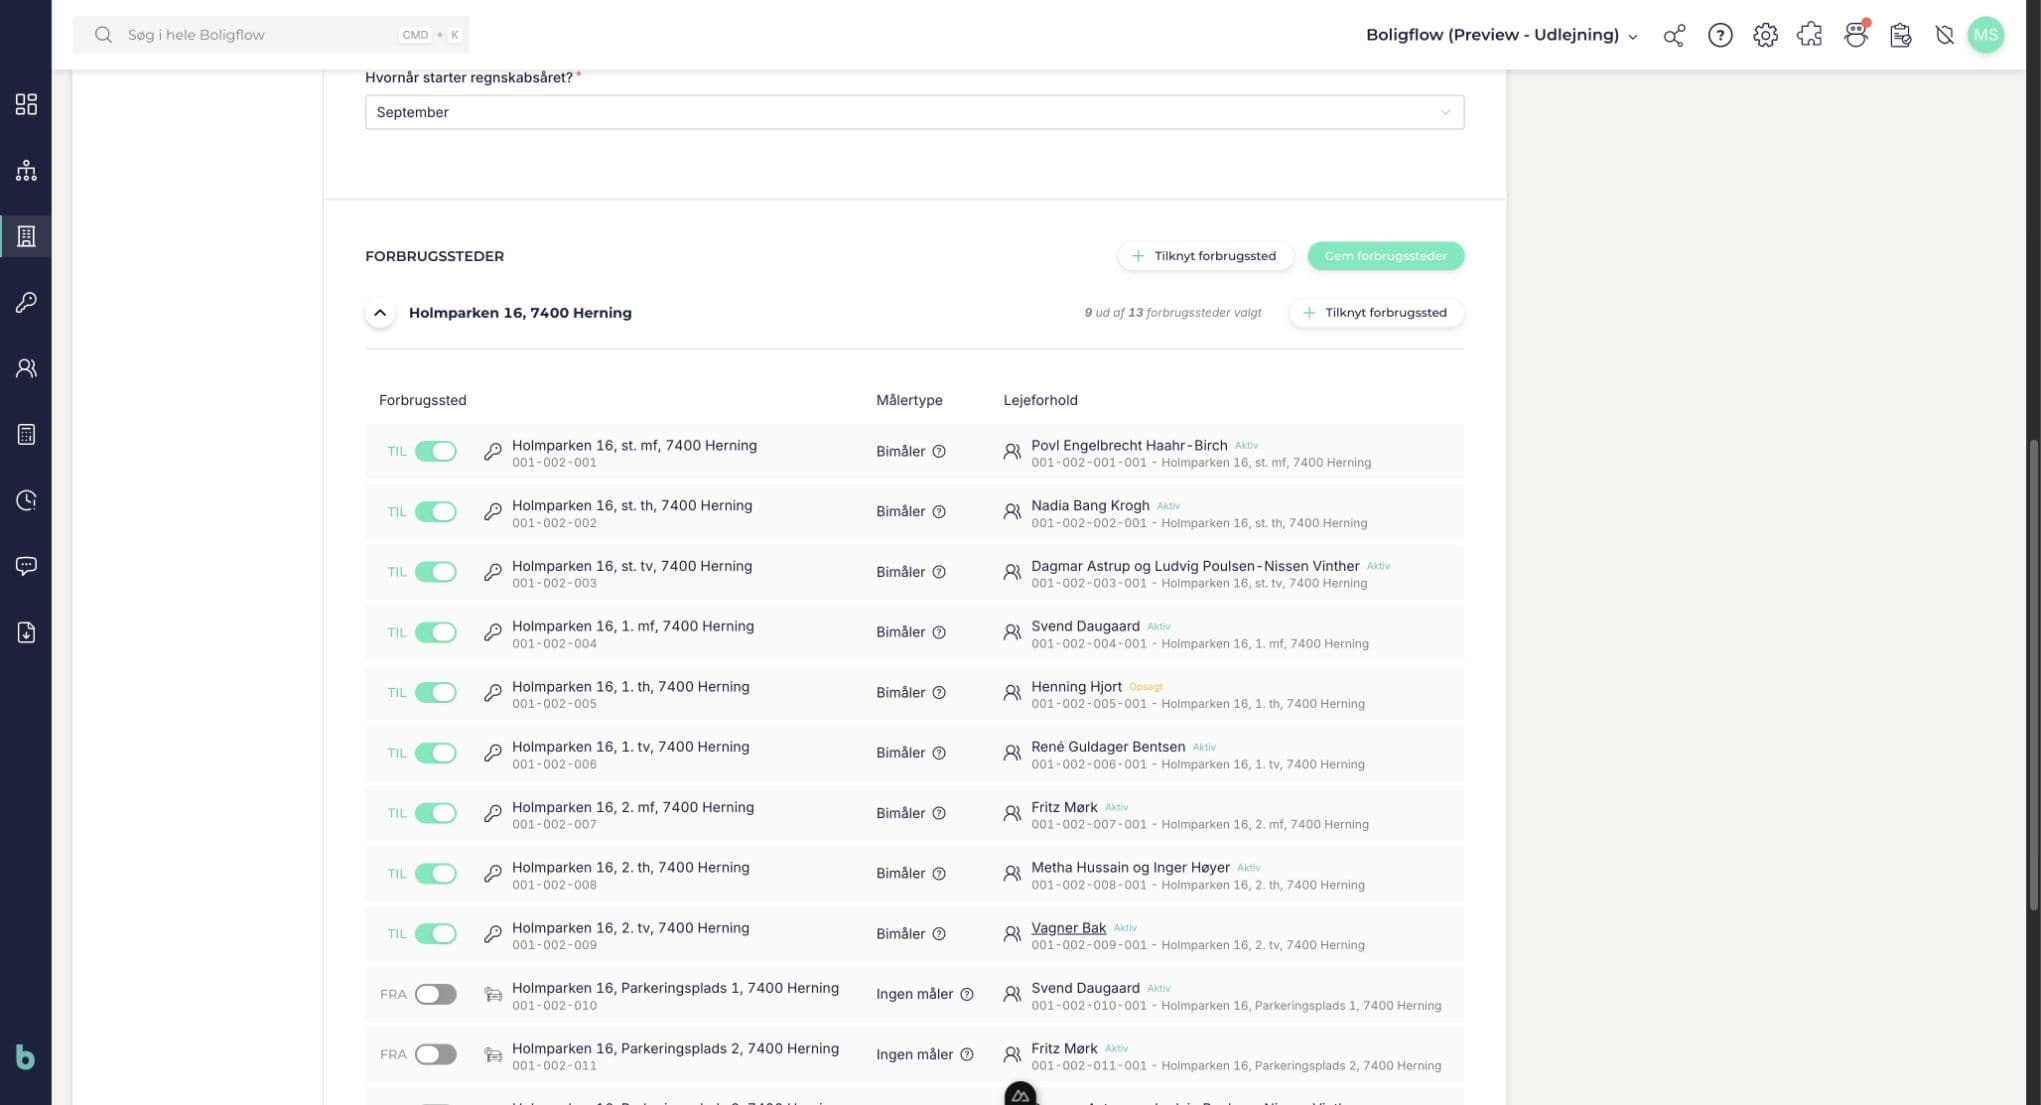Open the key icon in left sidebar

(x=26, y=302)
